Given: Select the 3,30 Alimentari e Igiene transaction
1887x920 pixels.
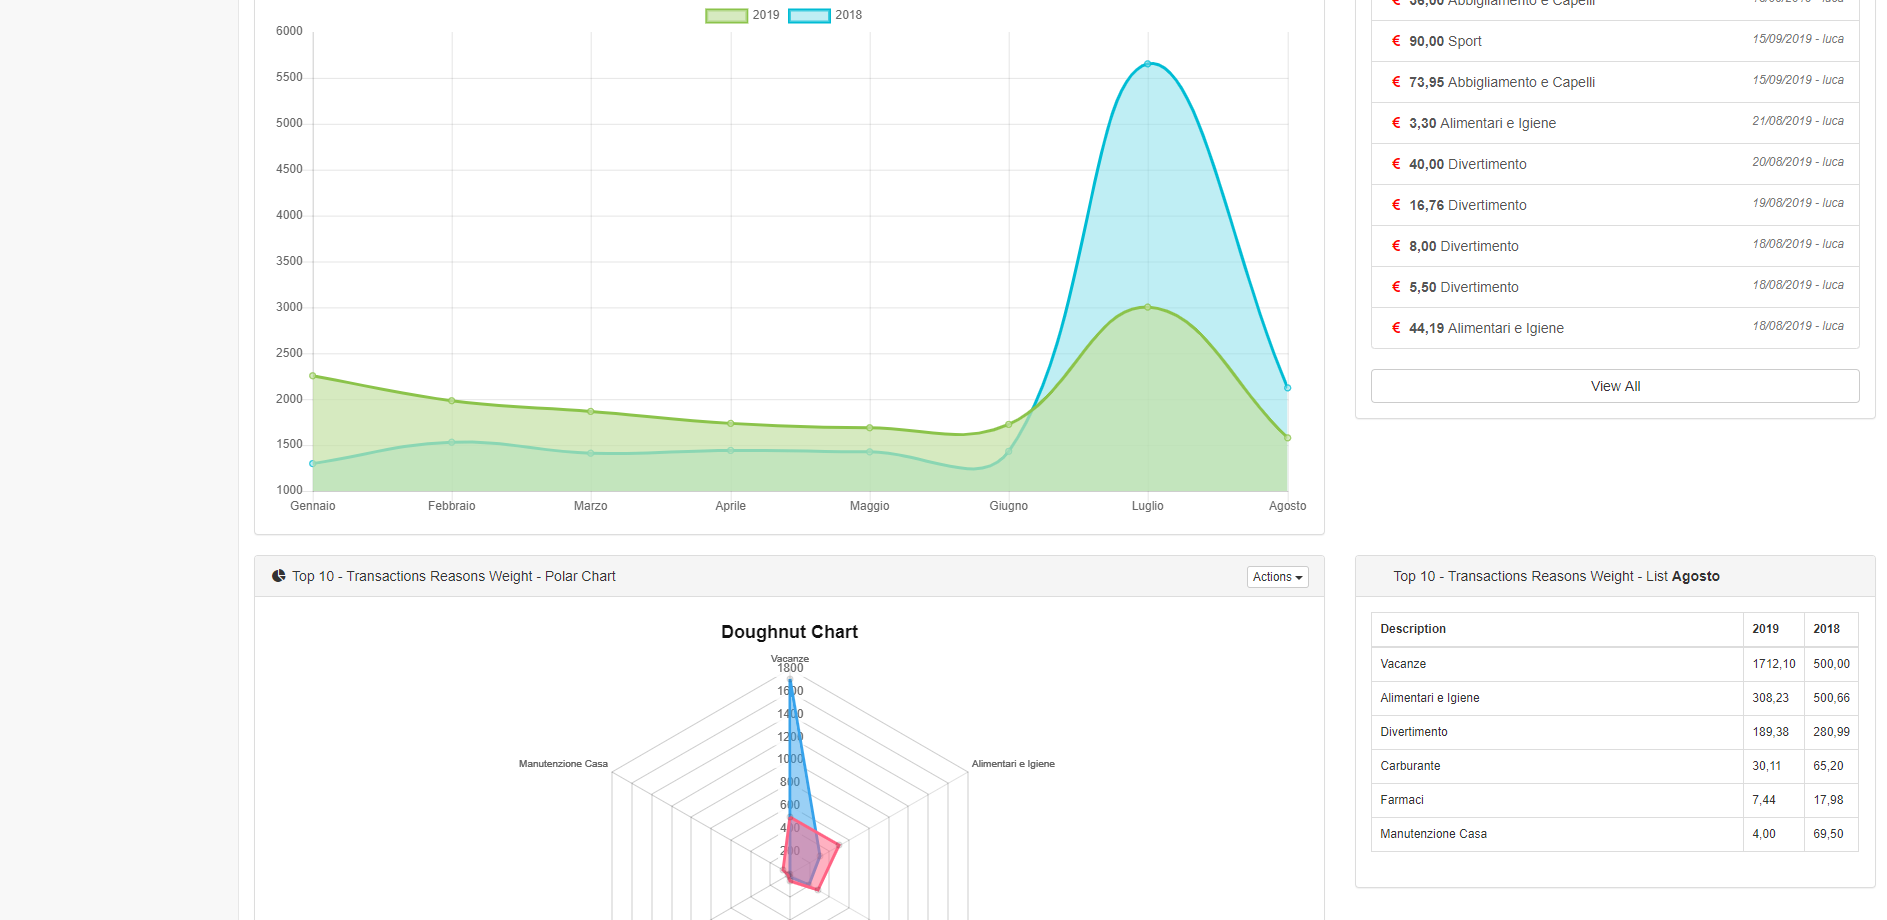Looking at the screenshot, I should [x=1615, y=123].
